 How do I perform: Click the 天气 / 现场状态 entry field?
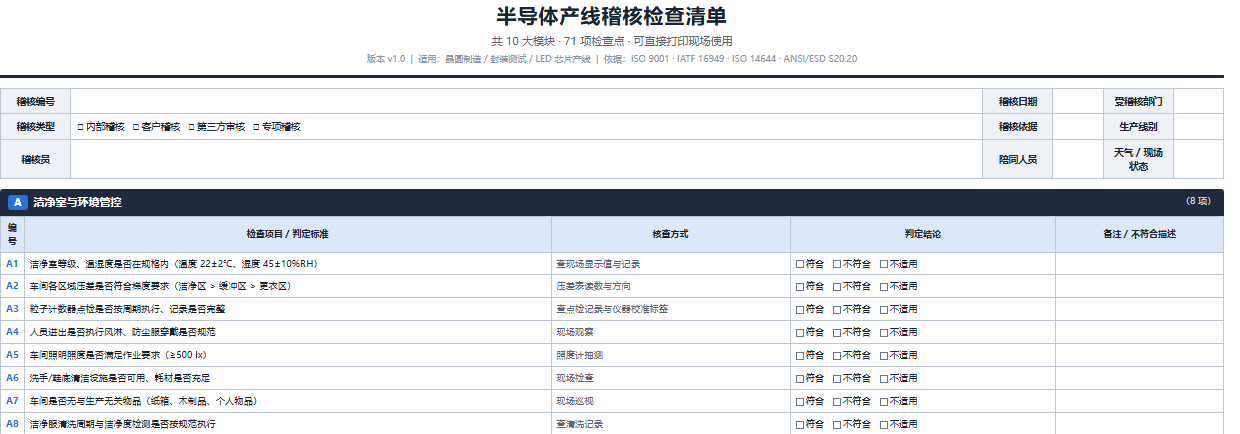point(1198,159)
